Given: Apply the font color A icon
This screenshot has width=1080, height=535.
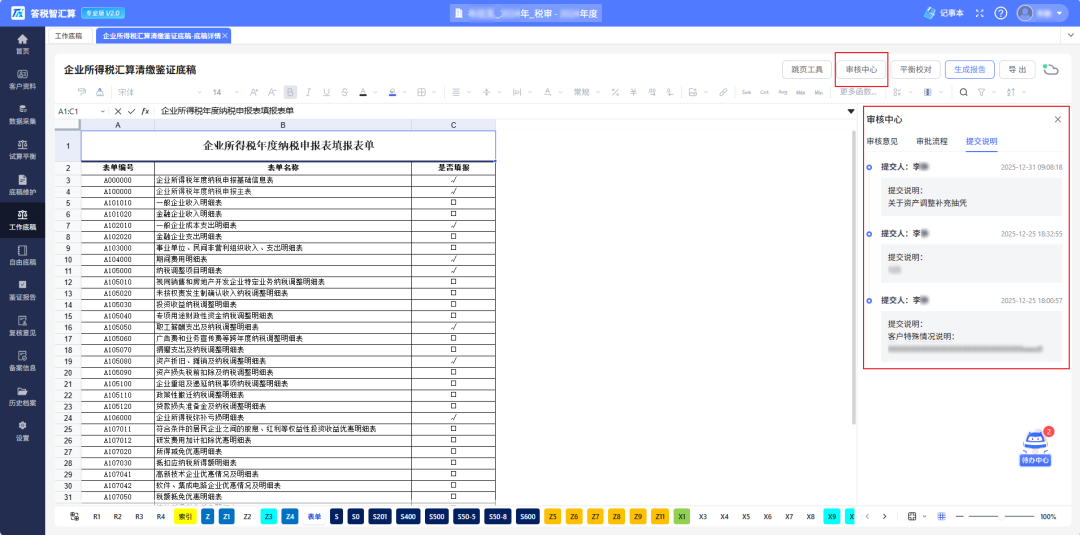Looking at the screenshot, I should tap(362, 92).
